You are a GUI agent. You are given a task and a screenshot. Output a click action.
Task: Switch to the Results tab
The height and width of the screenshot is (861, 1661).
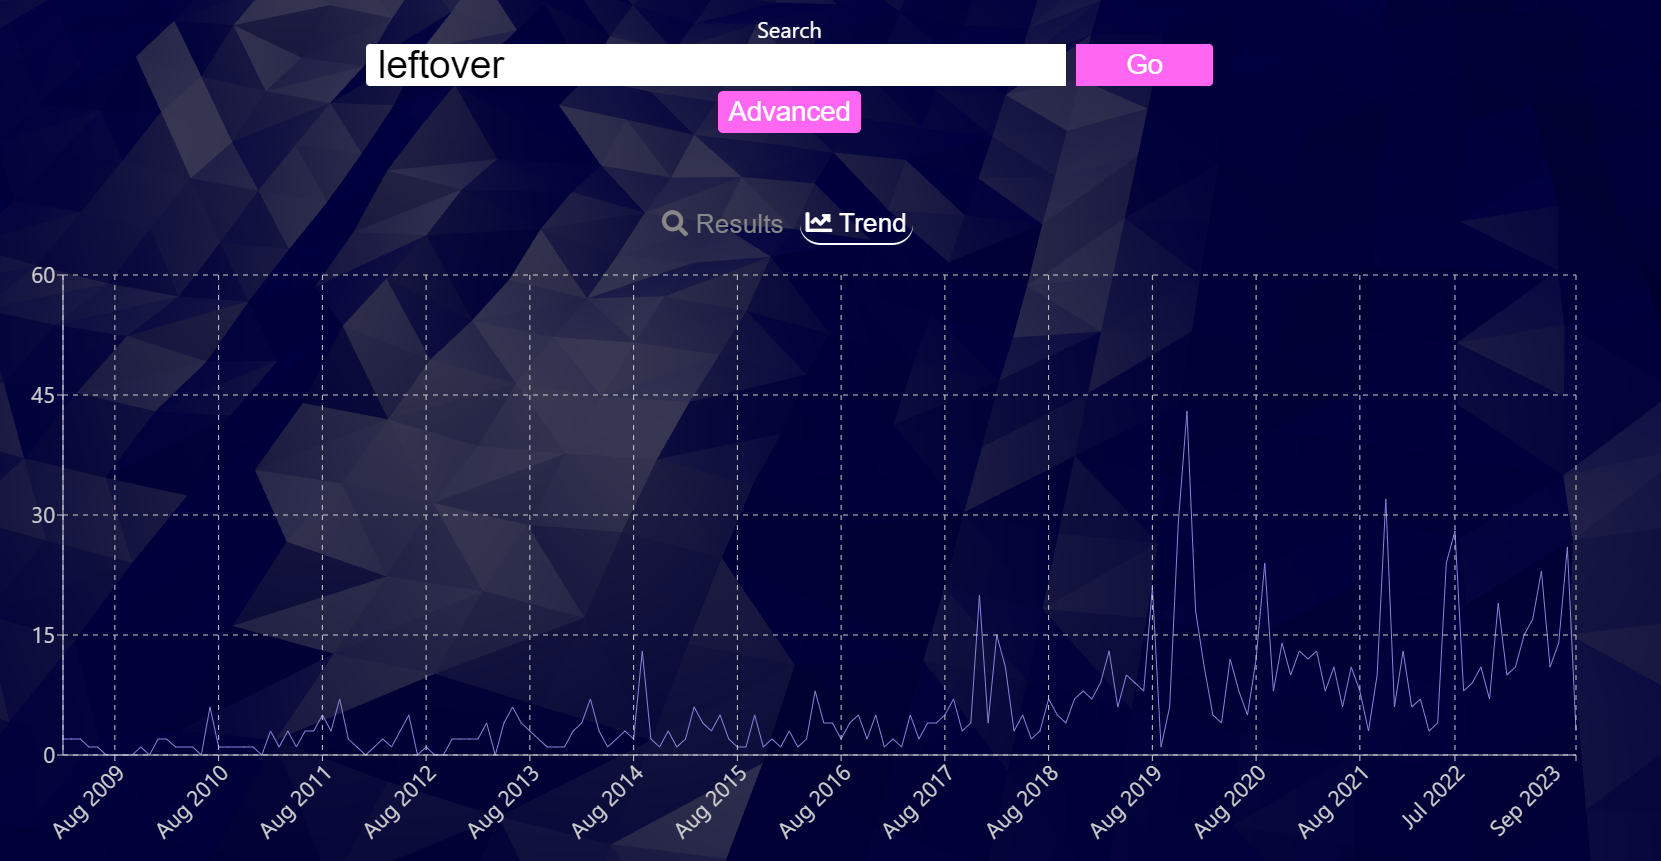coord(723,223)
